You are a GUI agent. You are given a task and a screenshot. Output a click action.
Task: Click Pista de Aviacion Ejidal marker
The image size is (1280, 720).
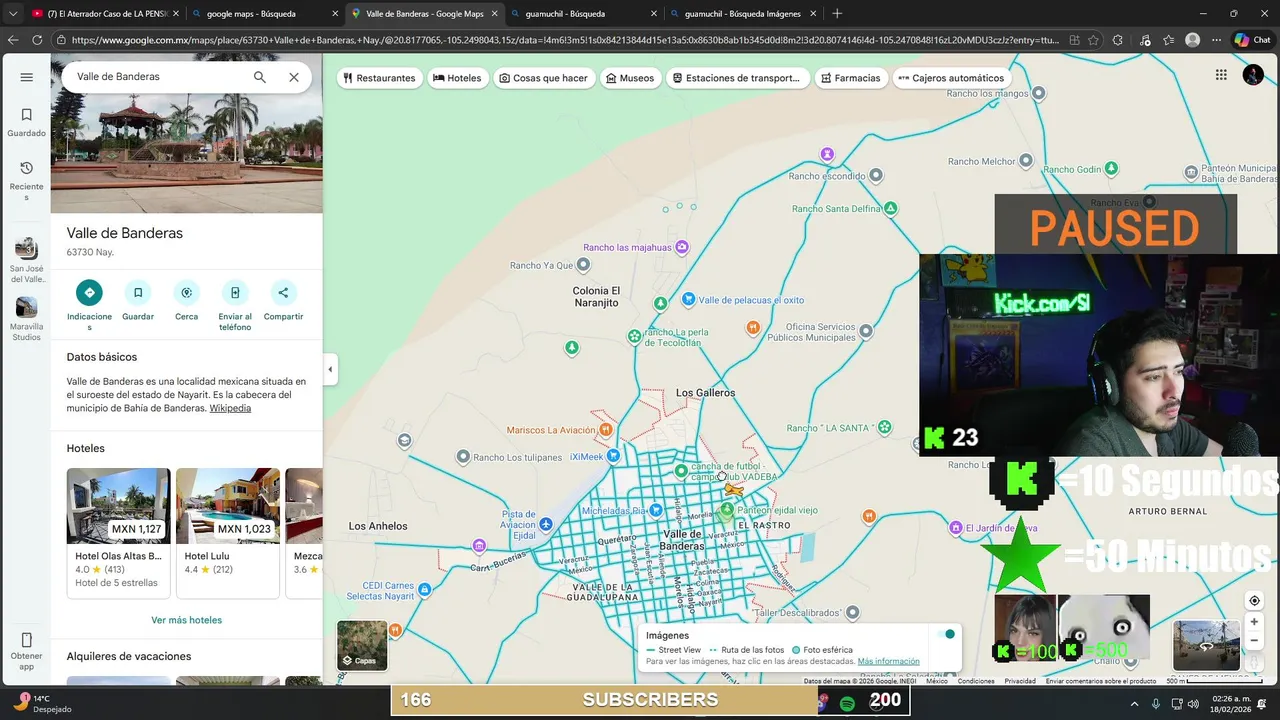pos(545,524)
